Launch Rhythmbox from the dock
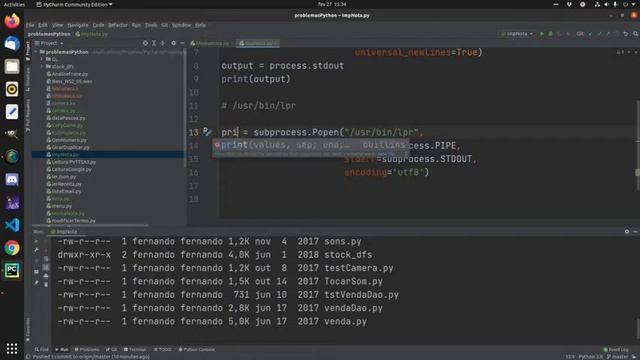Screen dimensions: 640x360 (12, 89)
